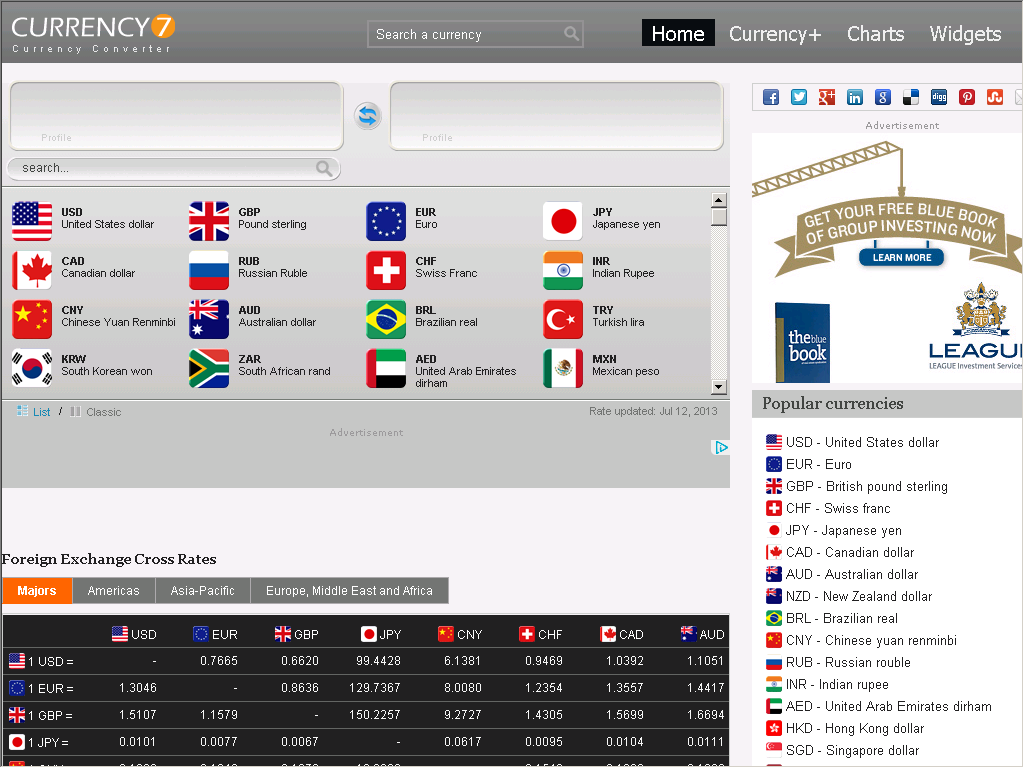The image size is (1024, 768).
Task: Click the Learn More button in the ad
Action: (x=902, y=257)
